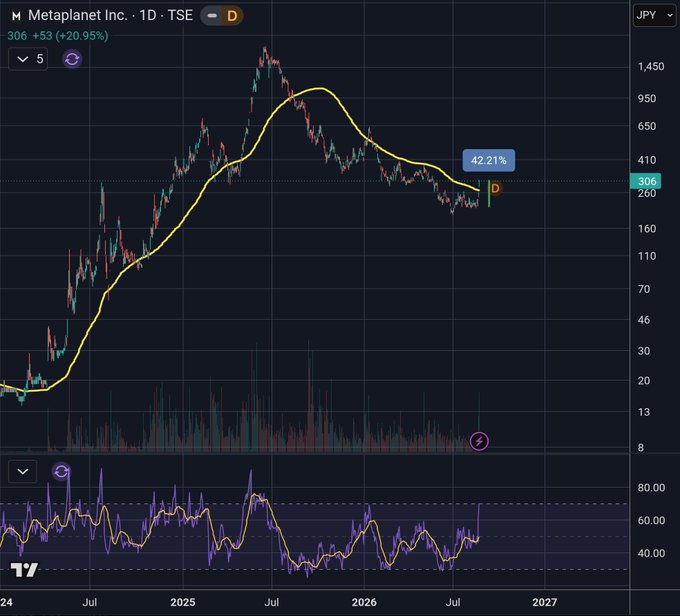Click the 160 price axis label
The image size is (680, 616).
pyautogui.click(x=647, y=229)
